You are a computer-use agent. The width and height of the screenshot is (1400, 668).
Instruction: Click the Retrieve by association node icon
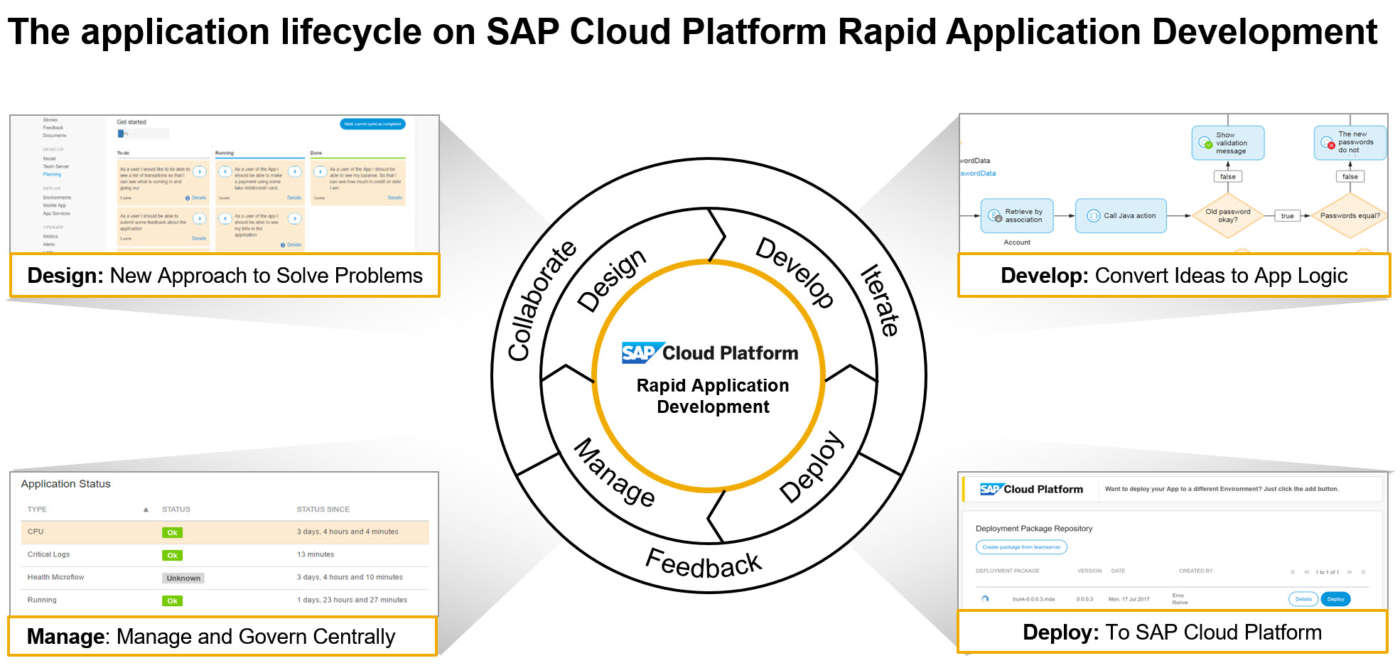[x=994, y=214]
